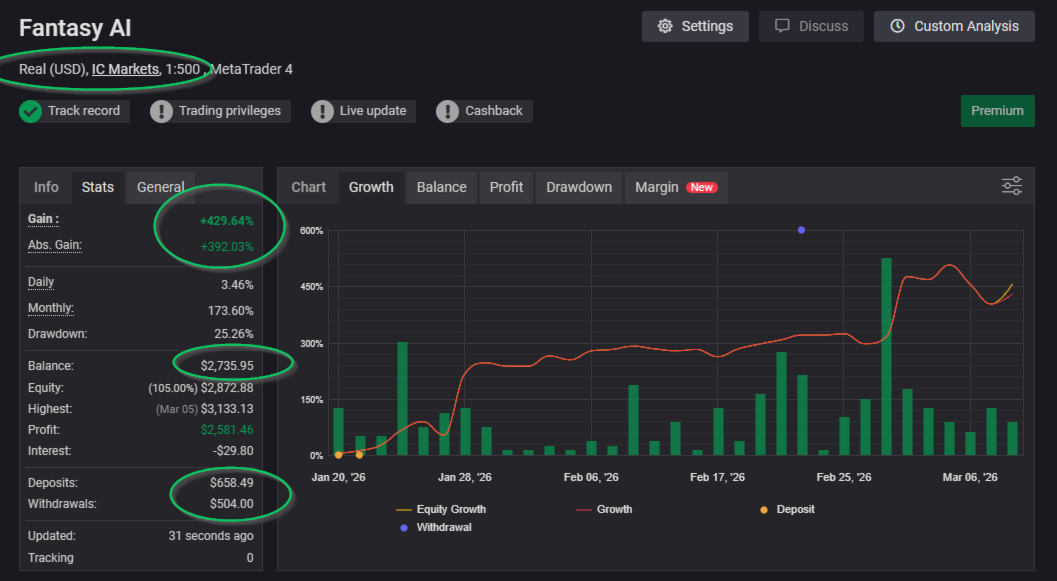The image size is (1057, 581).
Task: Click the Cashback exclamation icon
Action: tap(447, 111)
